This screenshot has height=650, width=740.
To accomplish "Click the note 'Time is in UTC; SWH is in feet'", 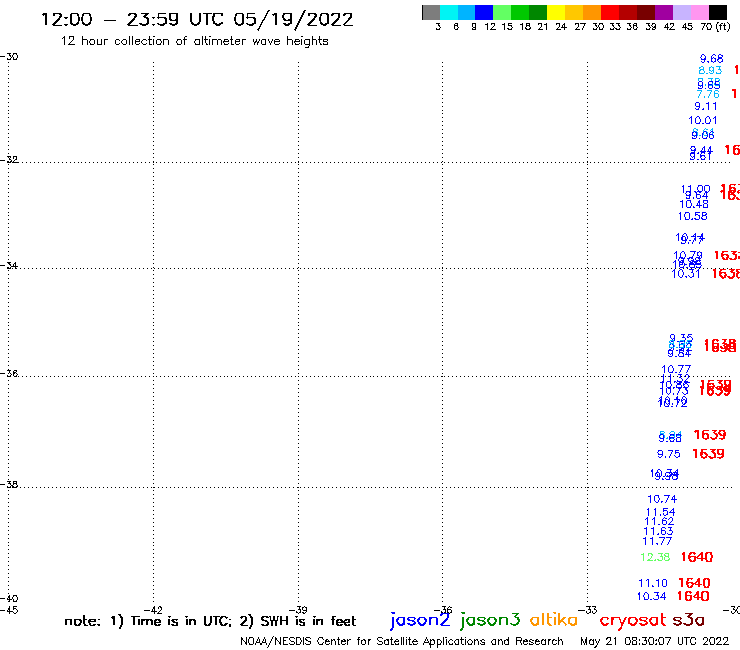I will tap(210, 621).
